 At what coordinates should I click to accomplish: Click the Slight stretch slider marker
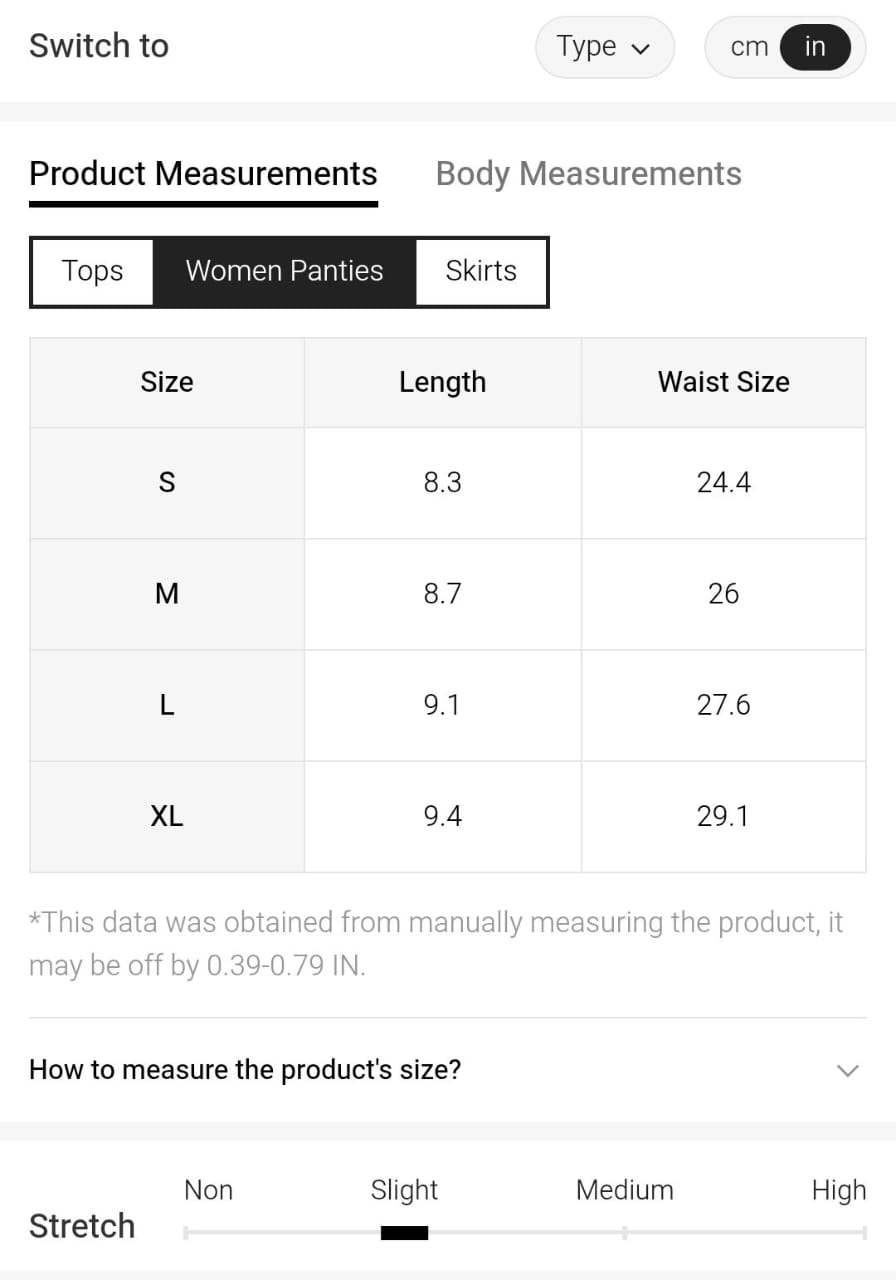click(x=404, y=1233)
